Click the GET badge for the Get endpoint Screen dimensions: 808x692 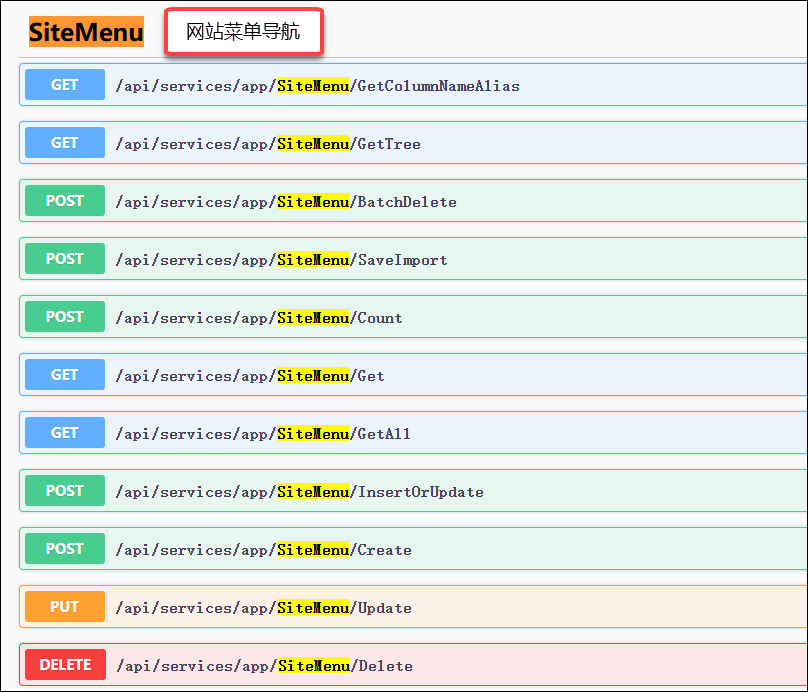tap(65, 375)
